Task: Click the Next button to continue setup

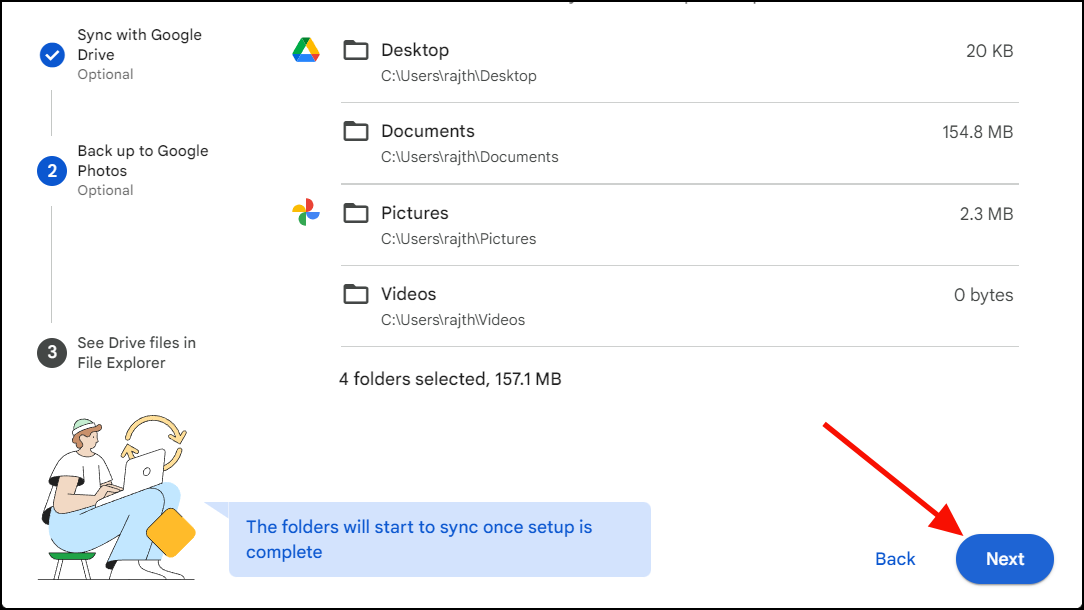Action: coord(1004,559)
